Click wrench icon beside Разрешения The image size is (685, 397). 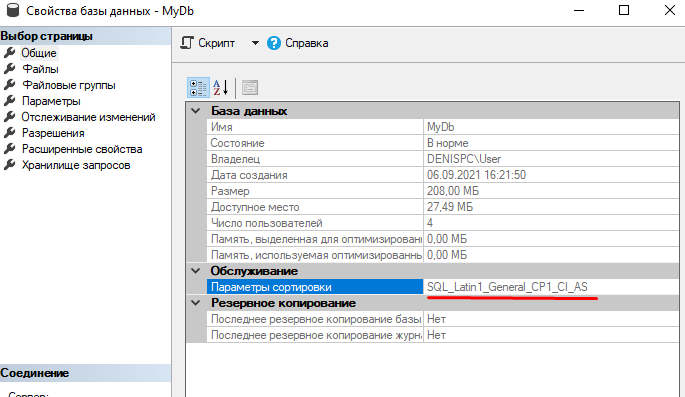click(10, 133)
